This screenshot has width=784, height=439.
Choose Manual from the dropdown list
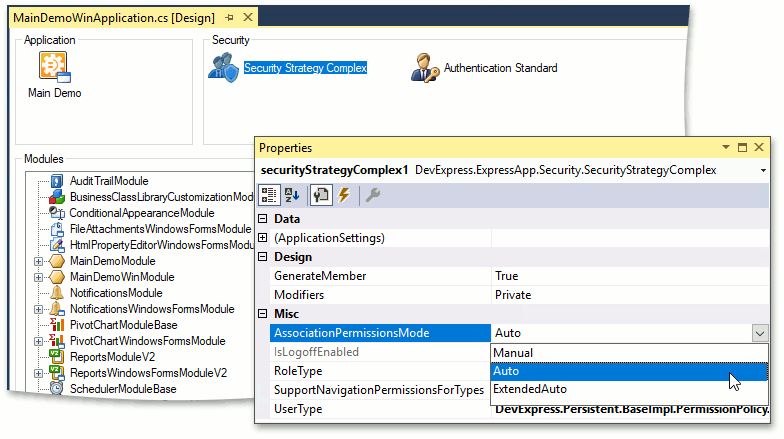point(630,353)
